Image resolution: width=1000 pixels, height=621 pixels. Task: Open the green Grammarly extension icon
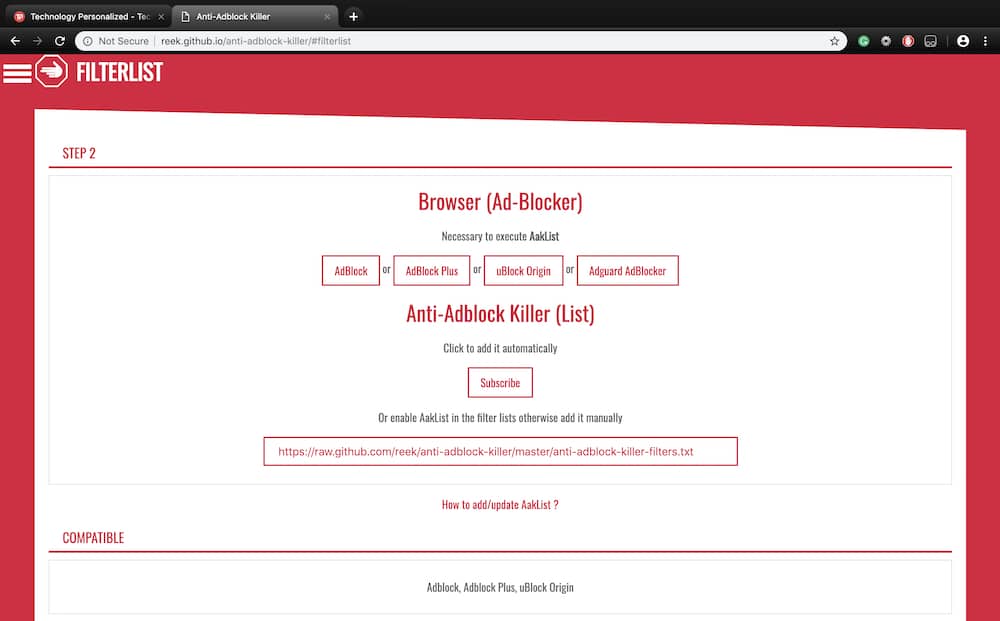(x=864, y=41)
